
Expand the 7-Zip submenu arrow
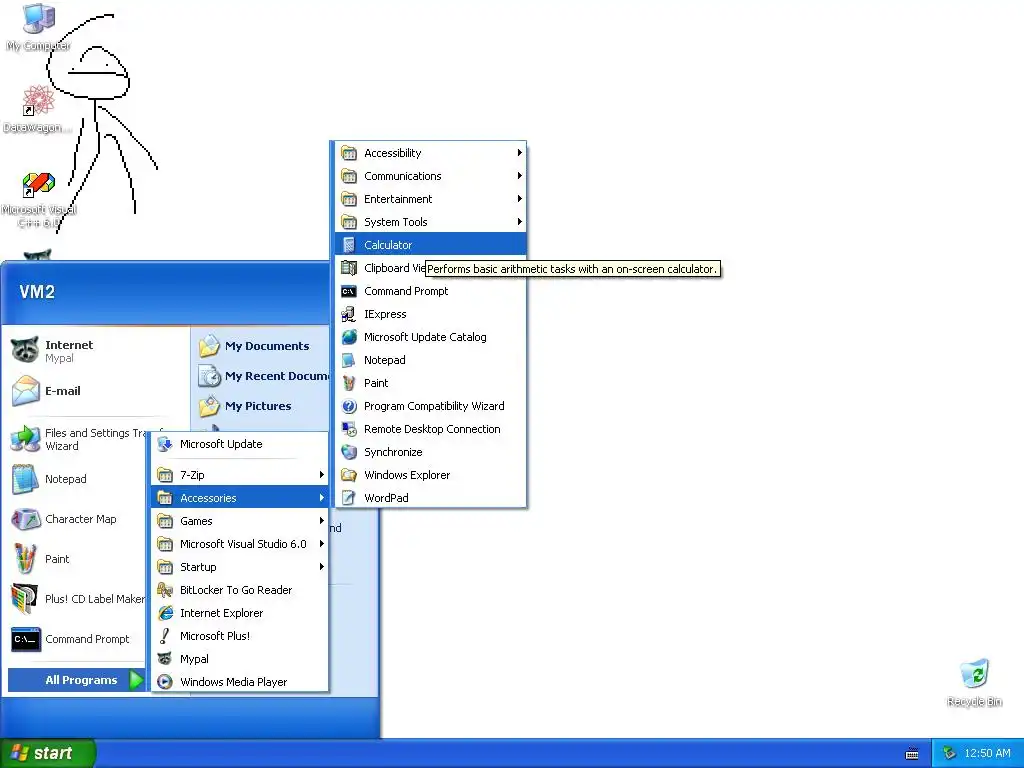[321, 475]
